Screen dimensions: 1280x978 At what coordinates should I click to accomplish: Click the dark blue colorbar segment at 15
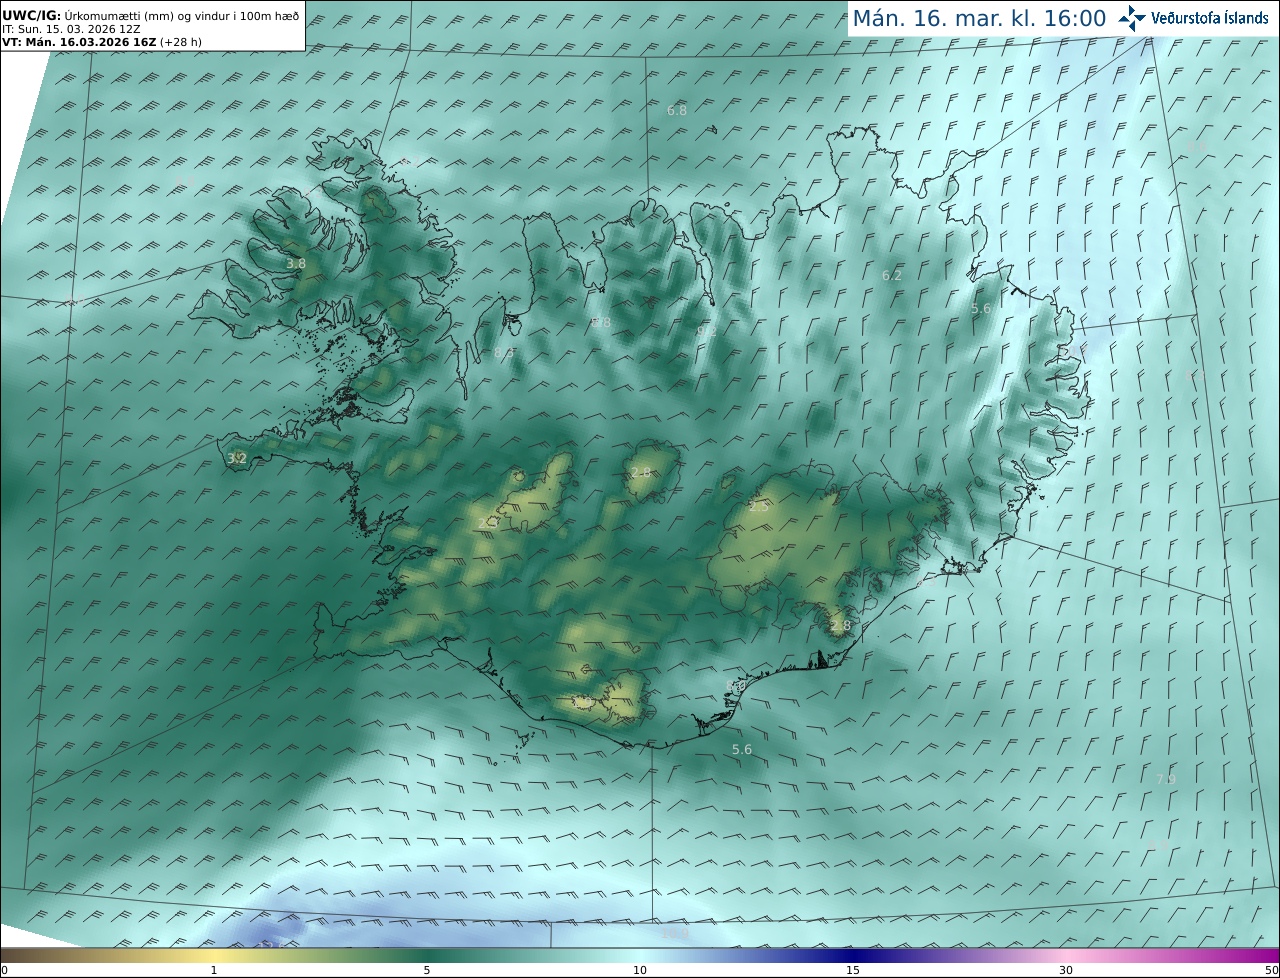pyautogui.click(x=852, y=955)
